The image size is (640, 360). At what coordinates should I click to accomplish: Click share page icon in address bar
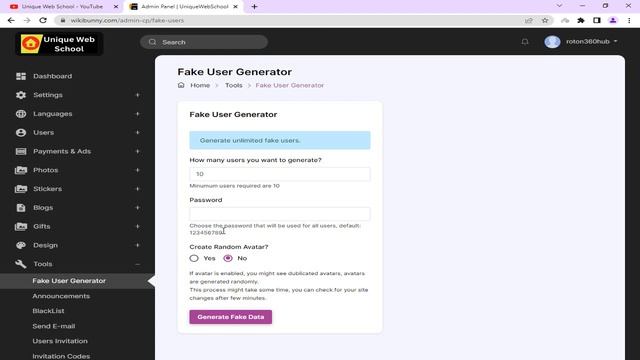click(x=529, y=20)
